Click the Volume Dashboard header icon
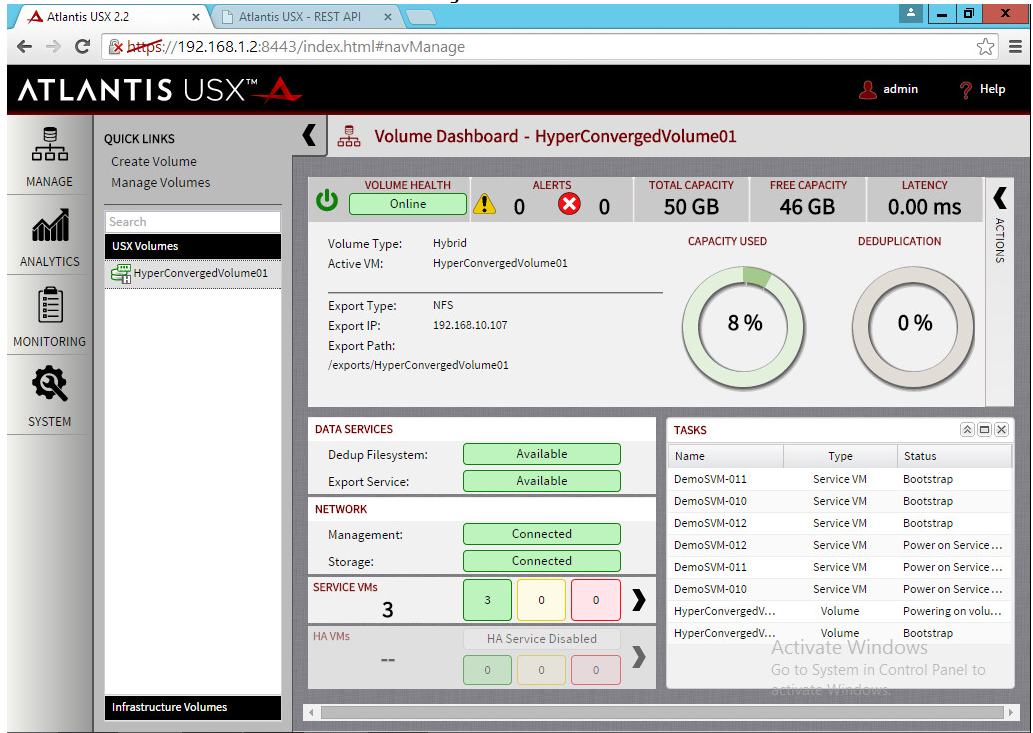The width and height of the screenshot is (1033, 733). [x=349, y=136]
